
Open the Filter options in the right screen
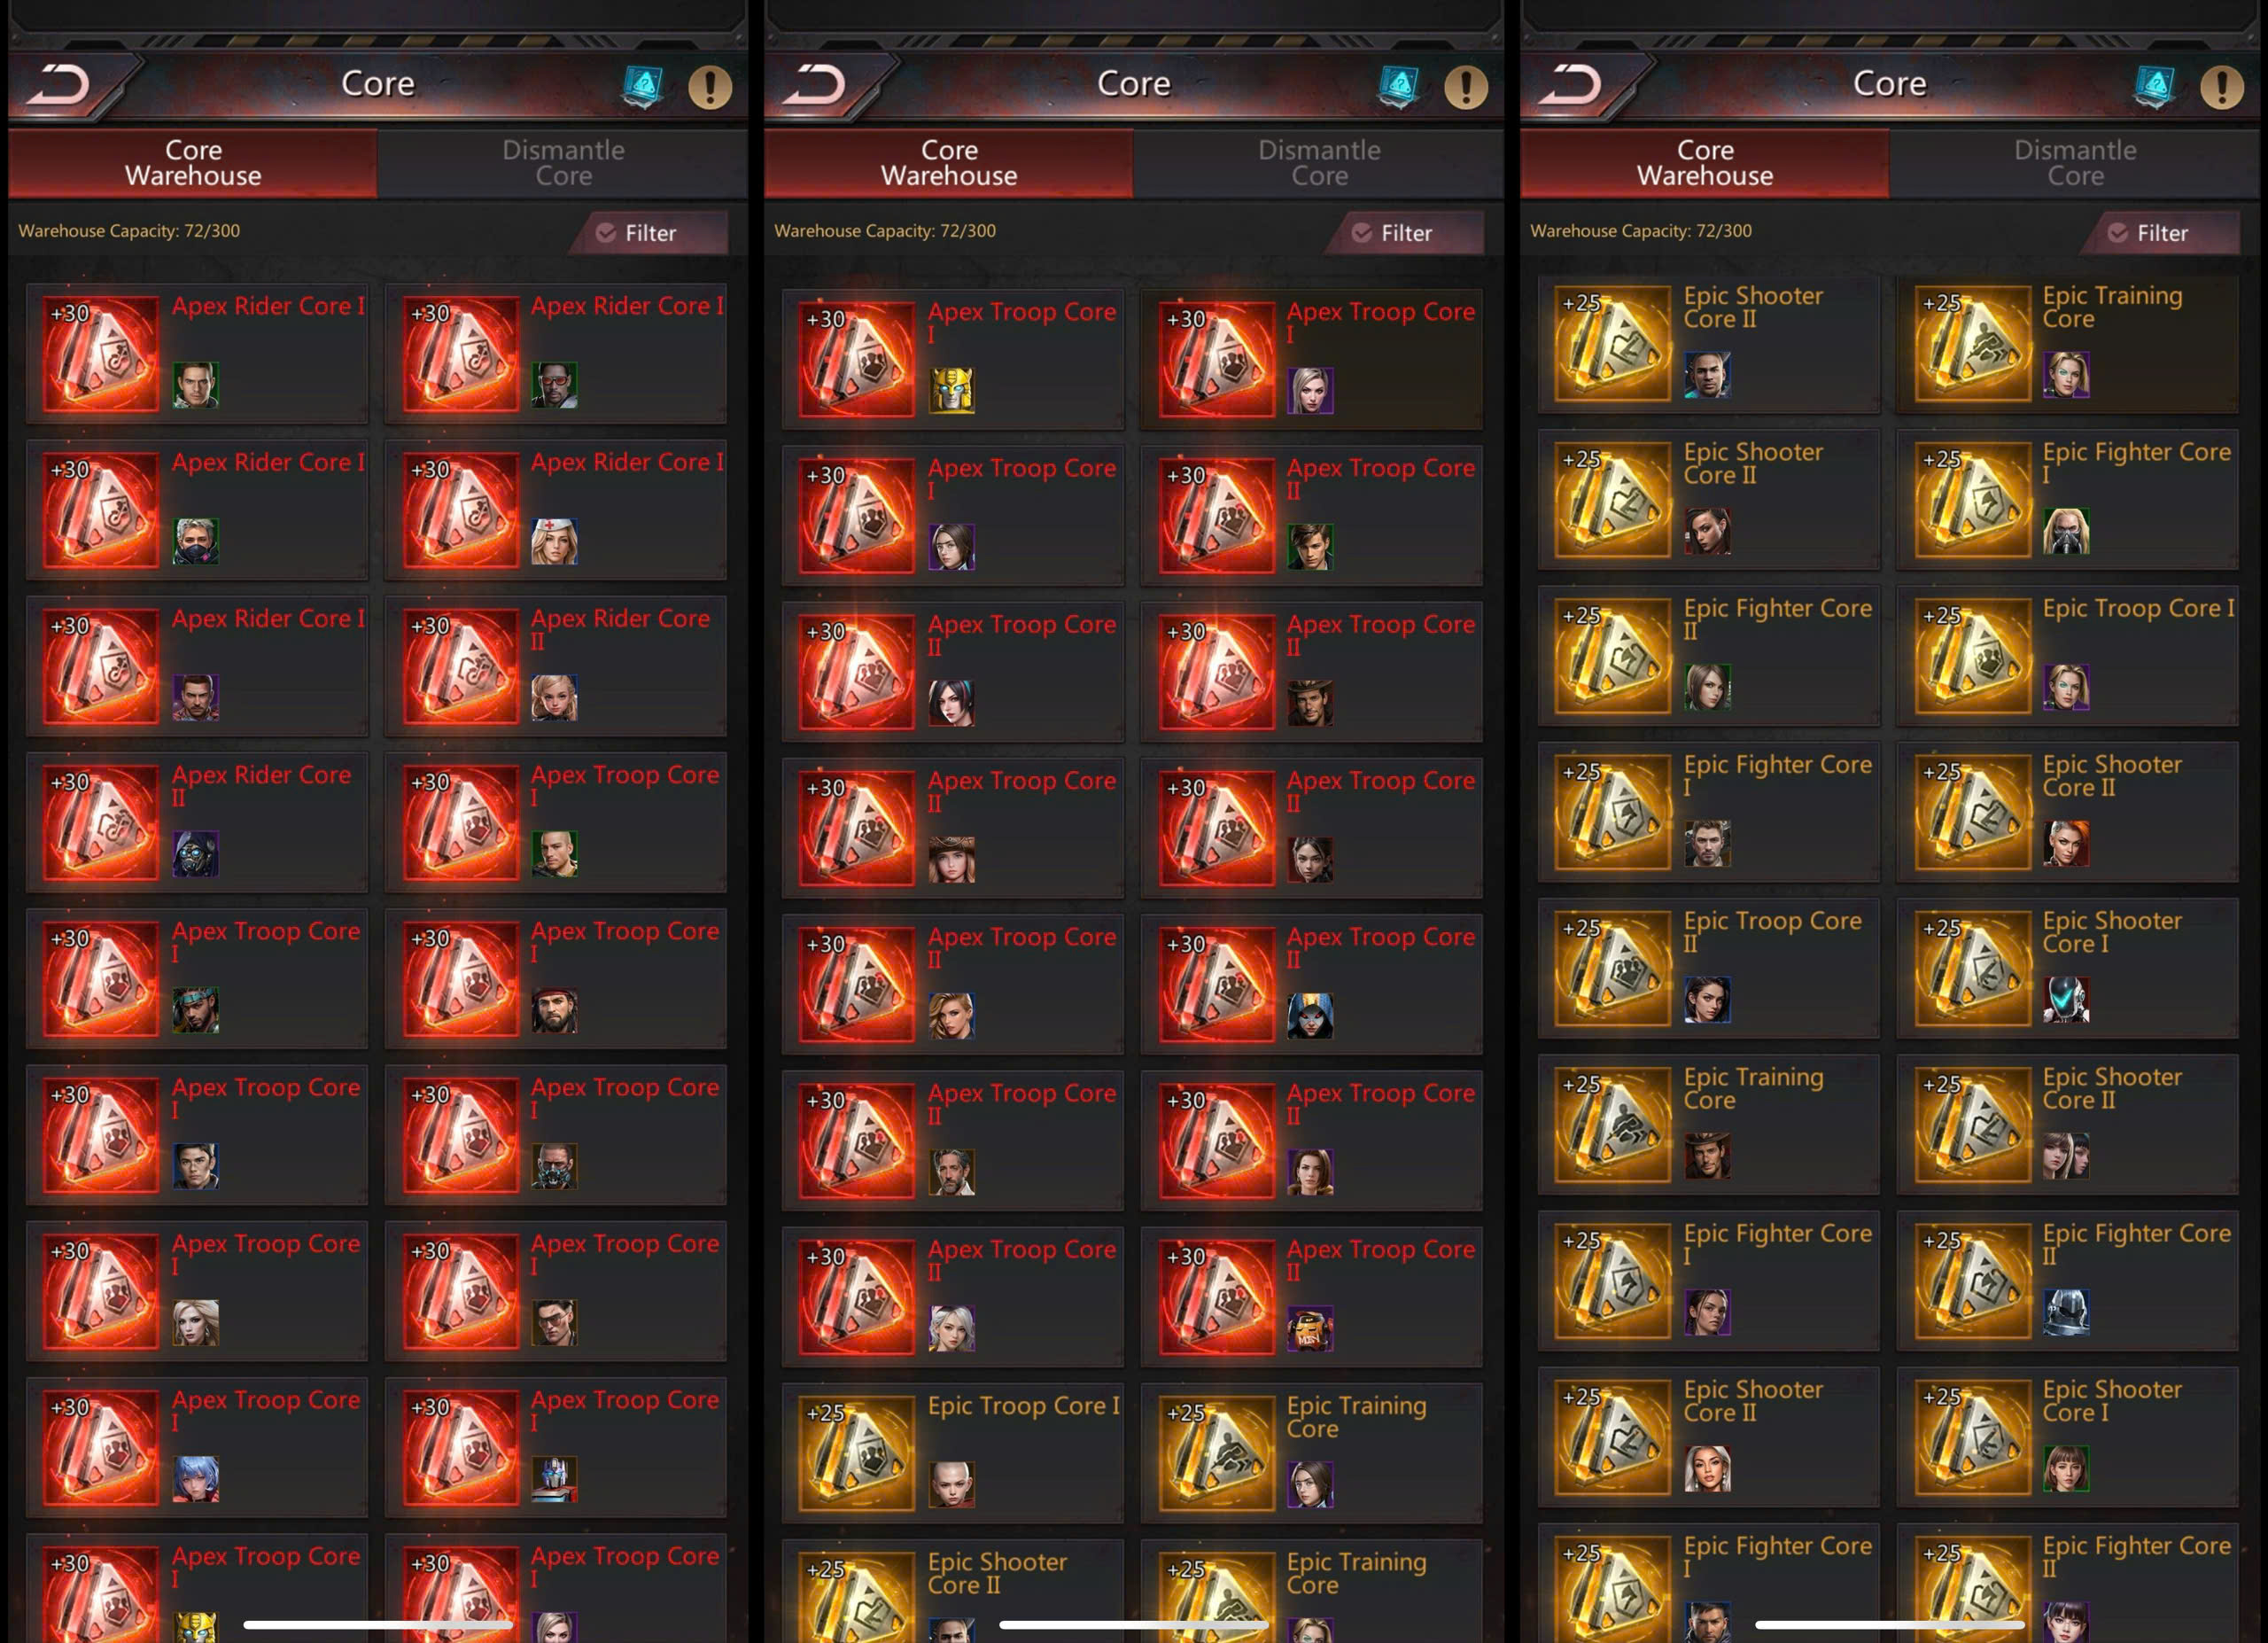(2159, 233)
